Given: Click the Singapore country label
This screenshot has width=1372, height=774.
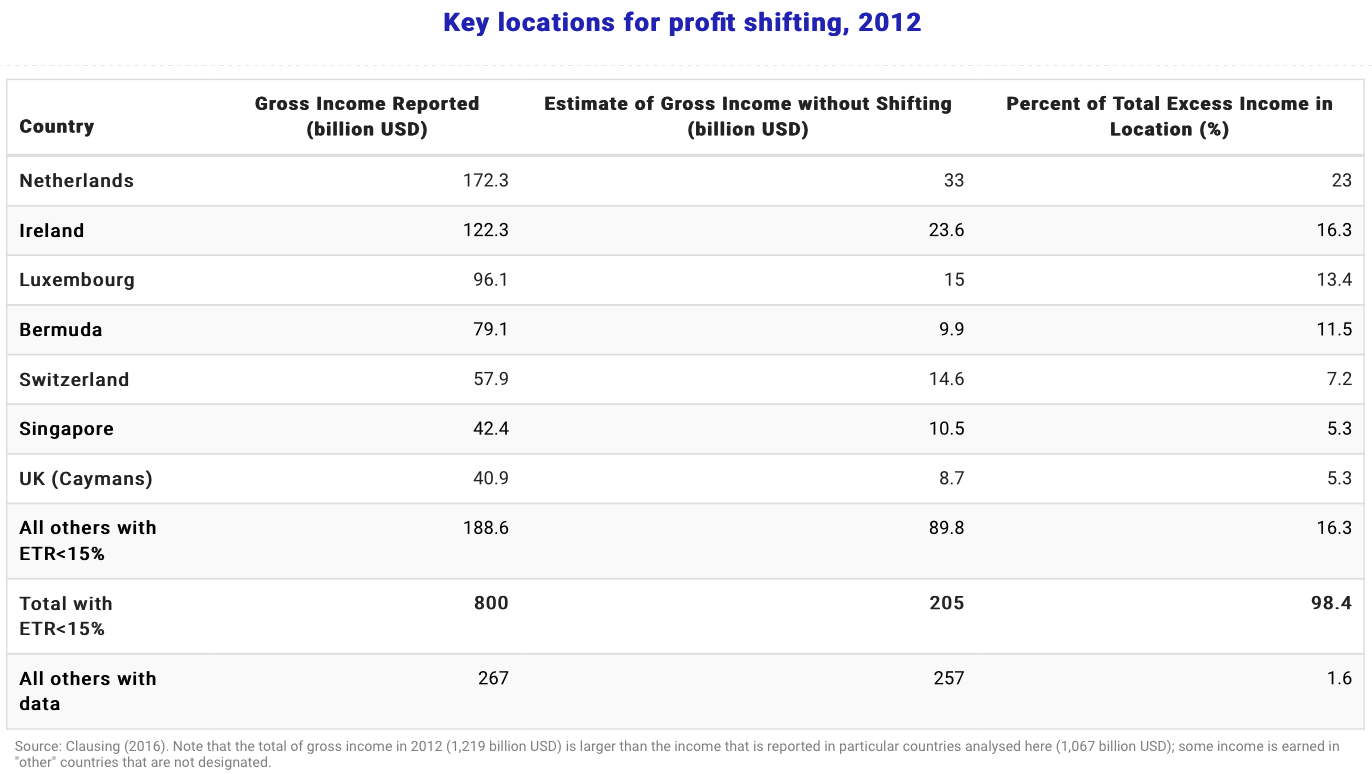Looking at the screenshot, I should click(x=65, y=429).
